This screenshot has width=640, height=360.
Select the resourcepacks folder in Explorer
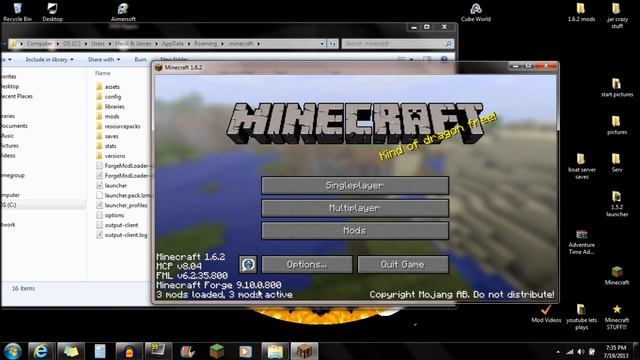(x=118, y=127)
